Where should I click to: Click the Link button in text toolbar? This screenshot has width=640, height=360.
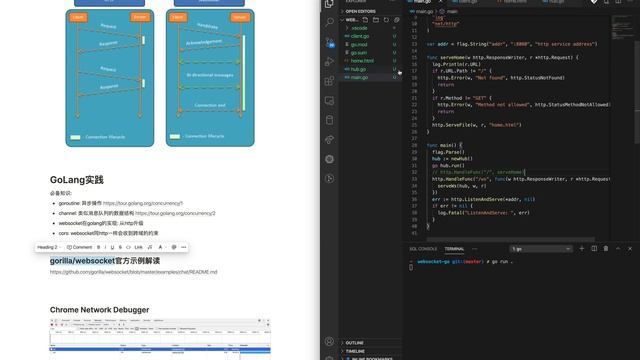138,247
